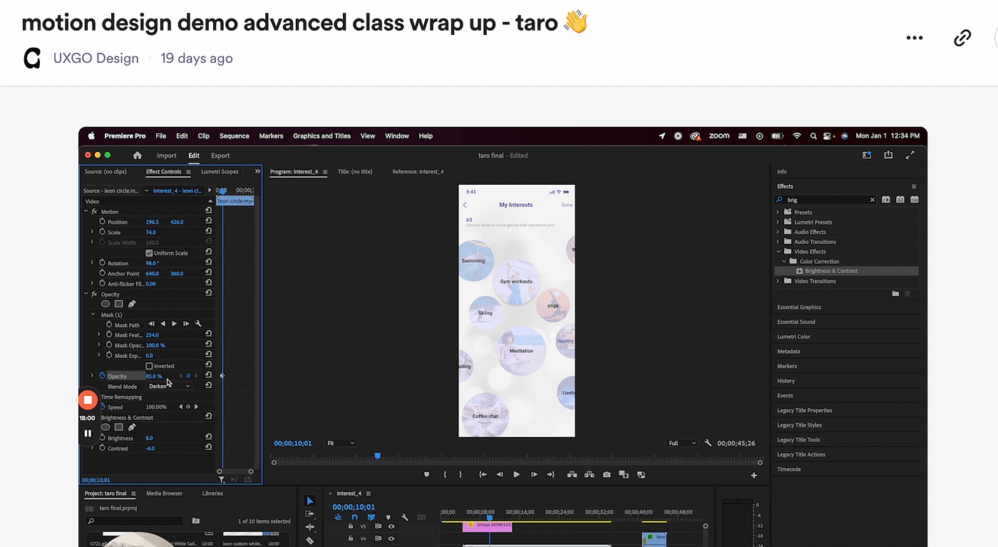Image resolution: width=998 pixels, height=547 pixels.
Task: Open the Blend Mode dropdown
Action: 169,386
